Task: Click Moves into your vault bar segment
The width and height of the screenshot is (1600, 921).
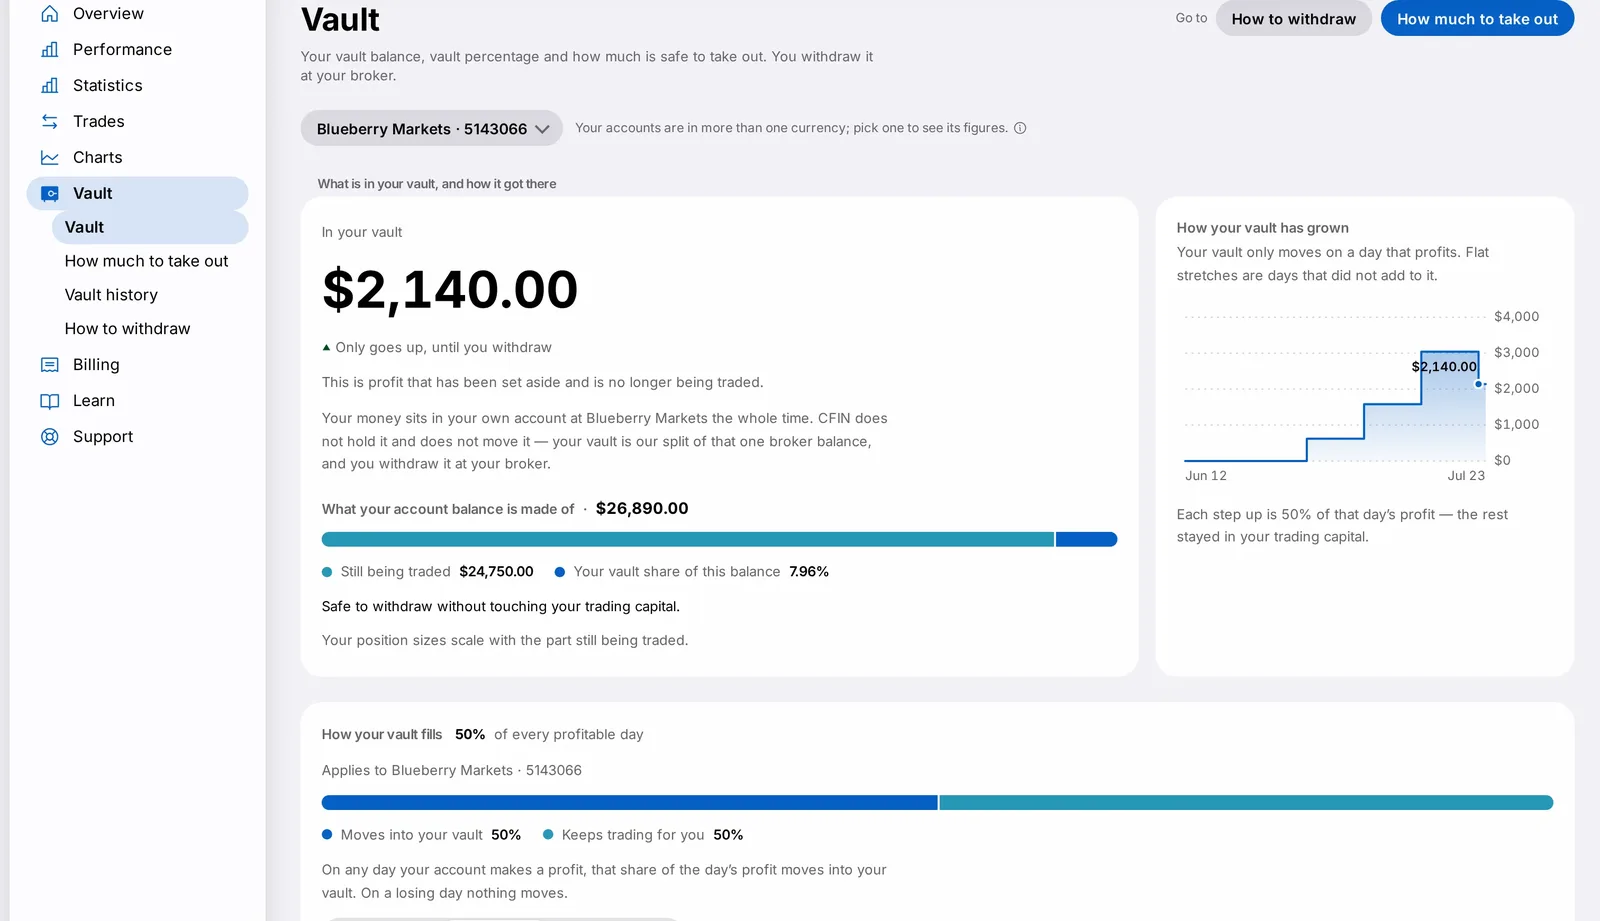Action: coord(630,802)
